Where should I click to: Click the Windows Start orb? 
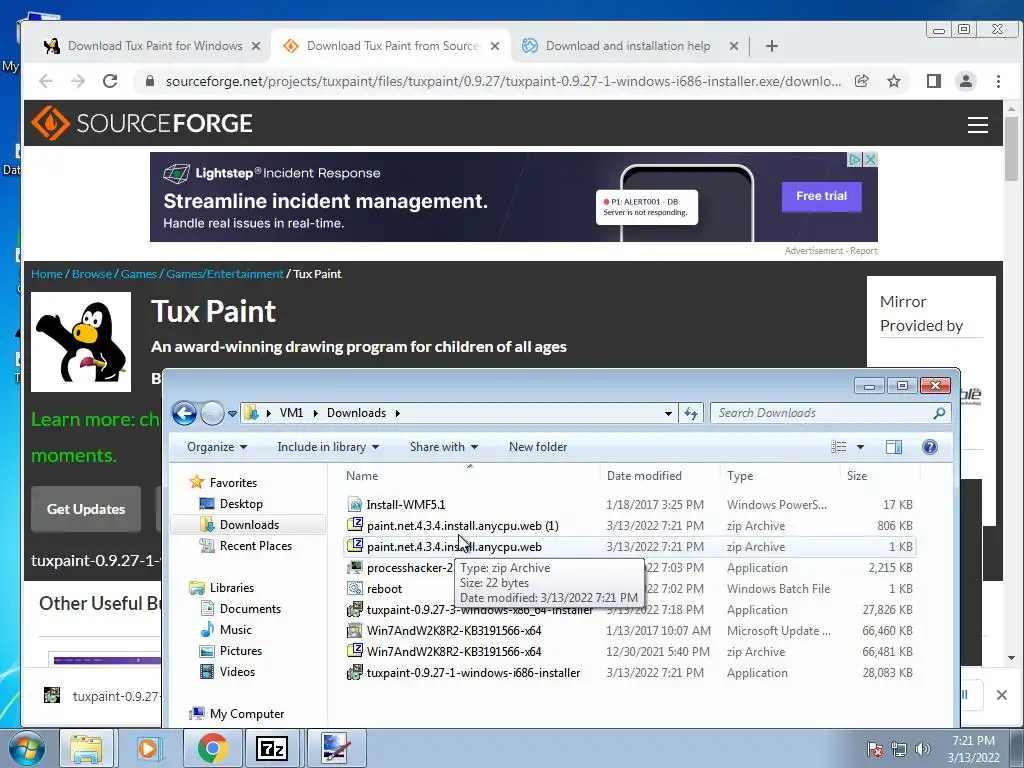point(27,749)
